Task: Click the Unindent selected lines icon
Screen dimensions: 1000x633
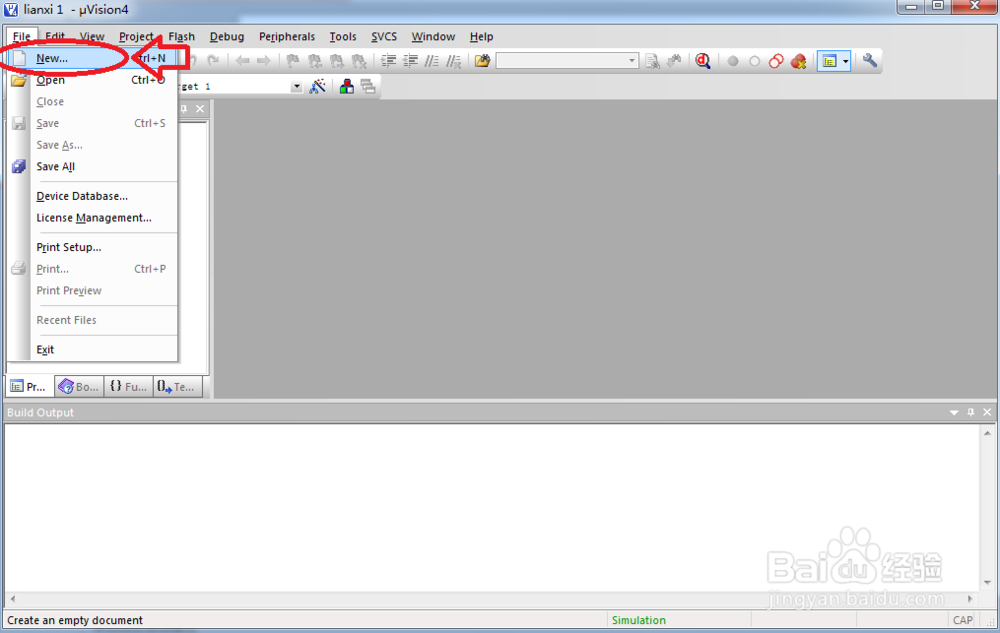Action: click(x=410, y=61)
